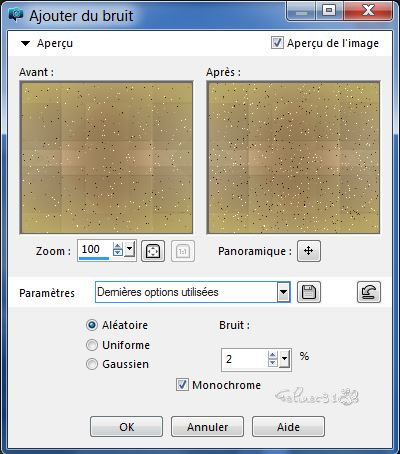Open the Paramètres presets dropdown

pos(284,292)
